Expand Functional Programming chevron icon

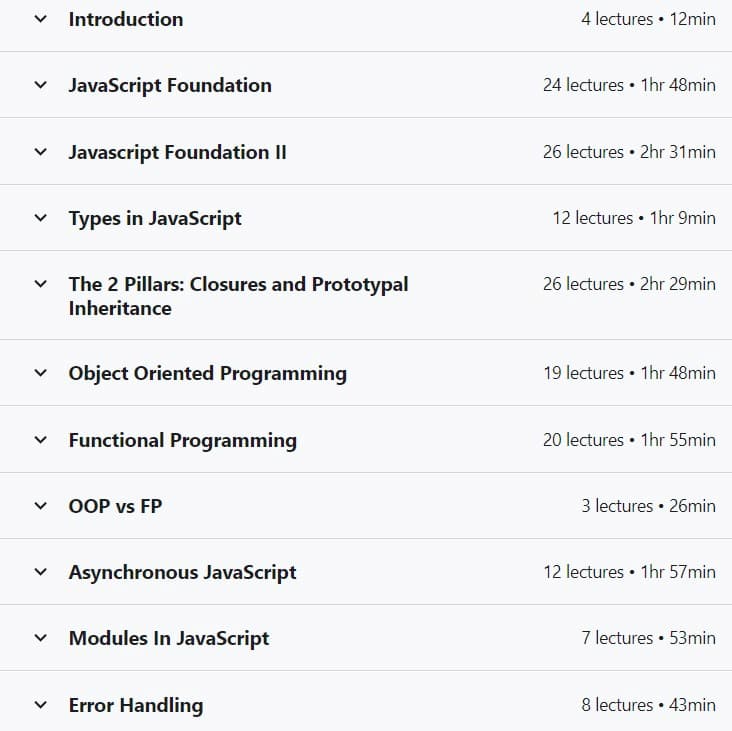(x=41, y=440)
